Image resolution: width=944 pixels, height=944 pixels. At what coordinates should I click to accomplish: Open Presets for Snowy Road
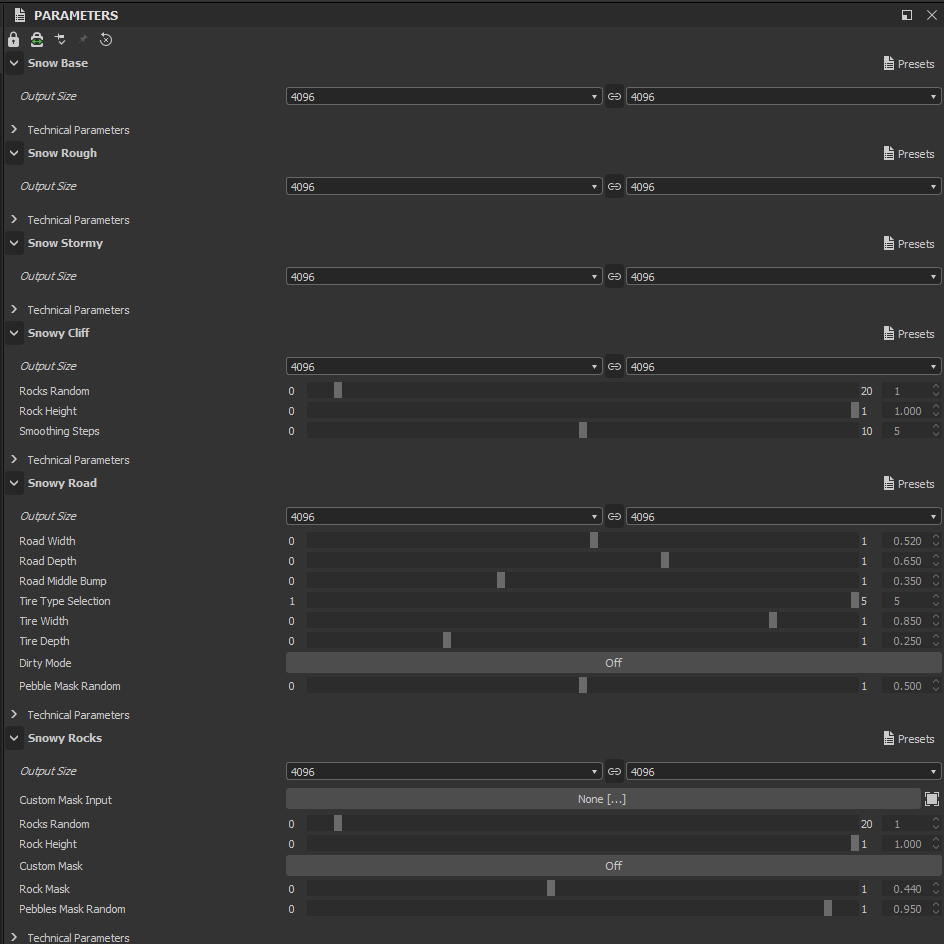tap(909, 484)
